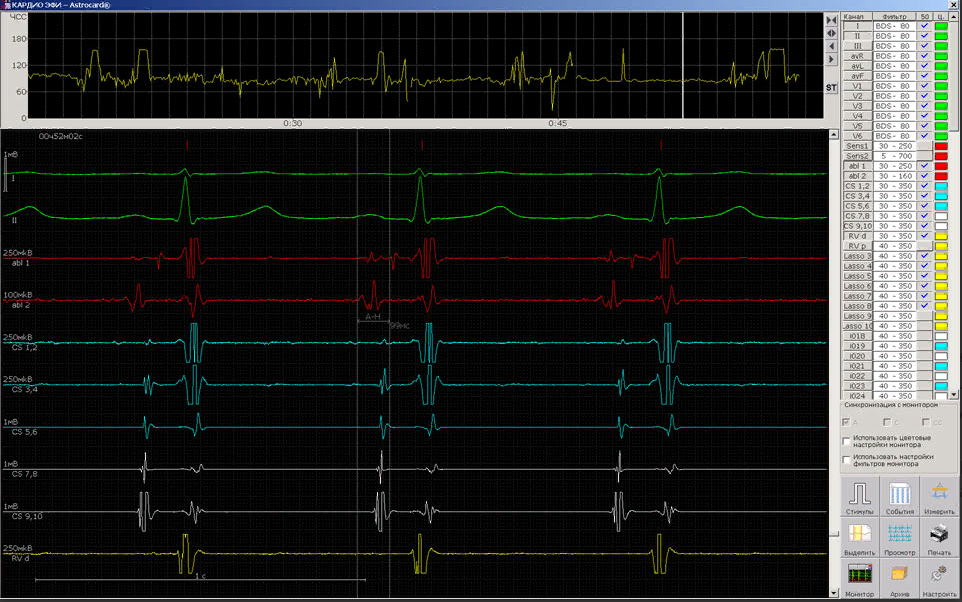Open Настроить (settings) icon

click(x=939, y=579)
